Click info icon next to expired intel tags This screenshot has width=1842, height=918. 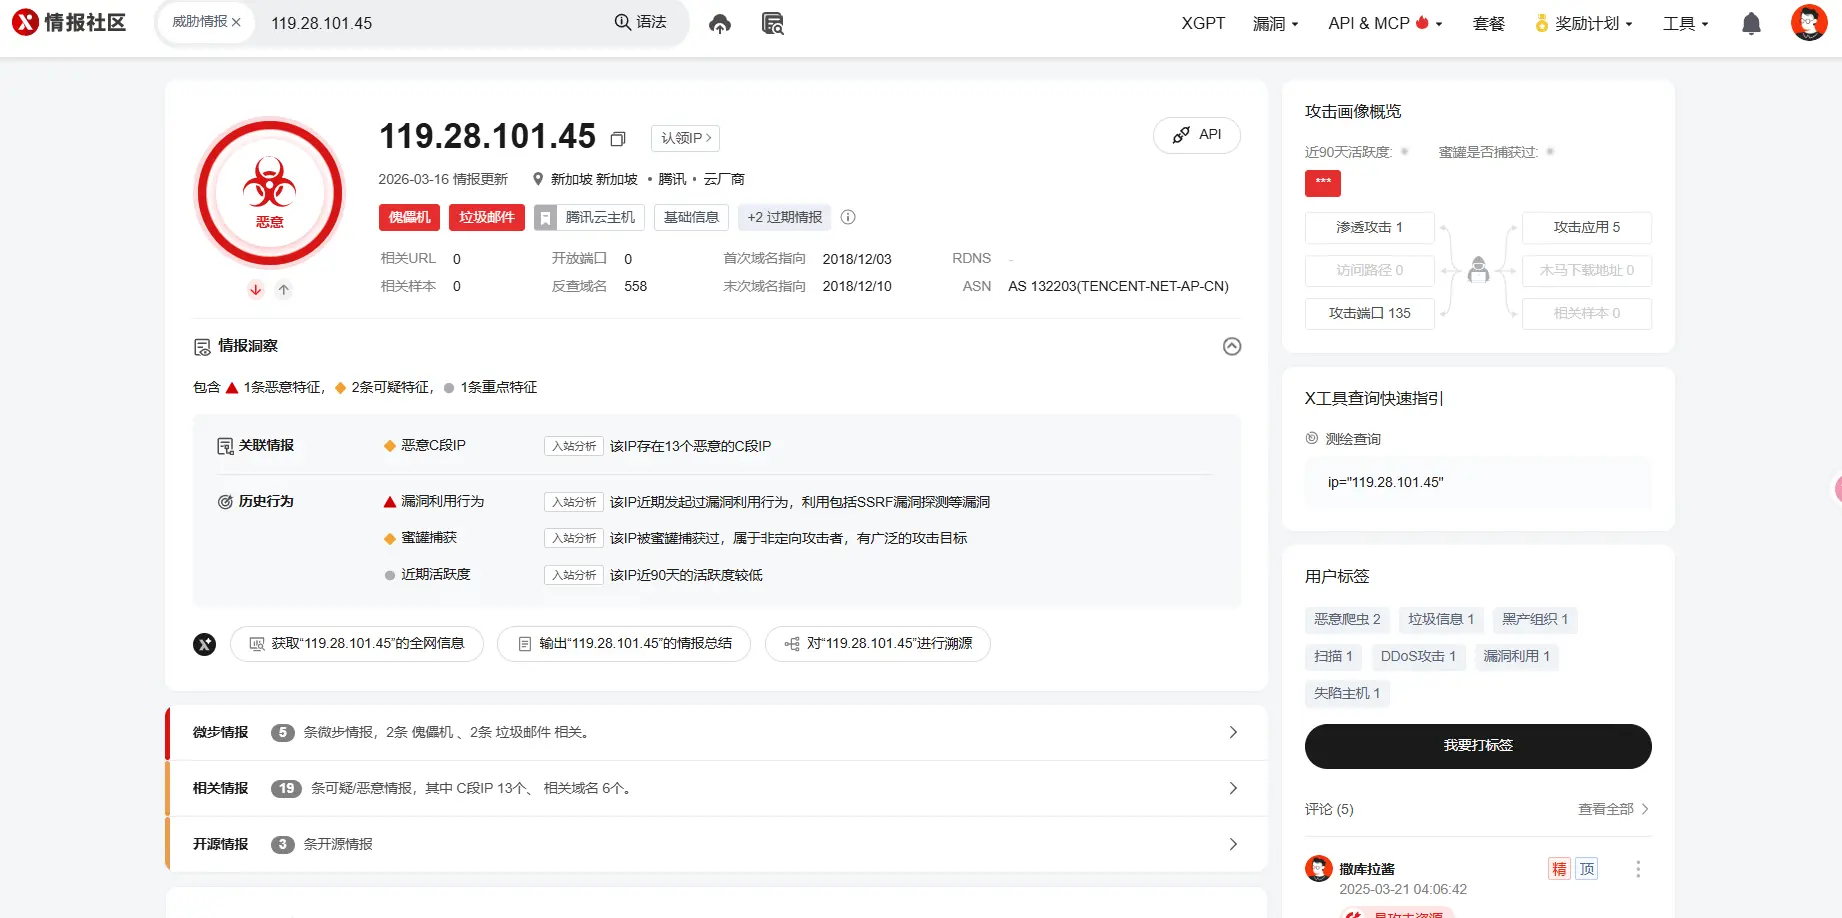[x=848, y=217]
